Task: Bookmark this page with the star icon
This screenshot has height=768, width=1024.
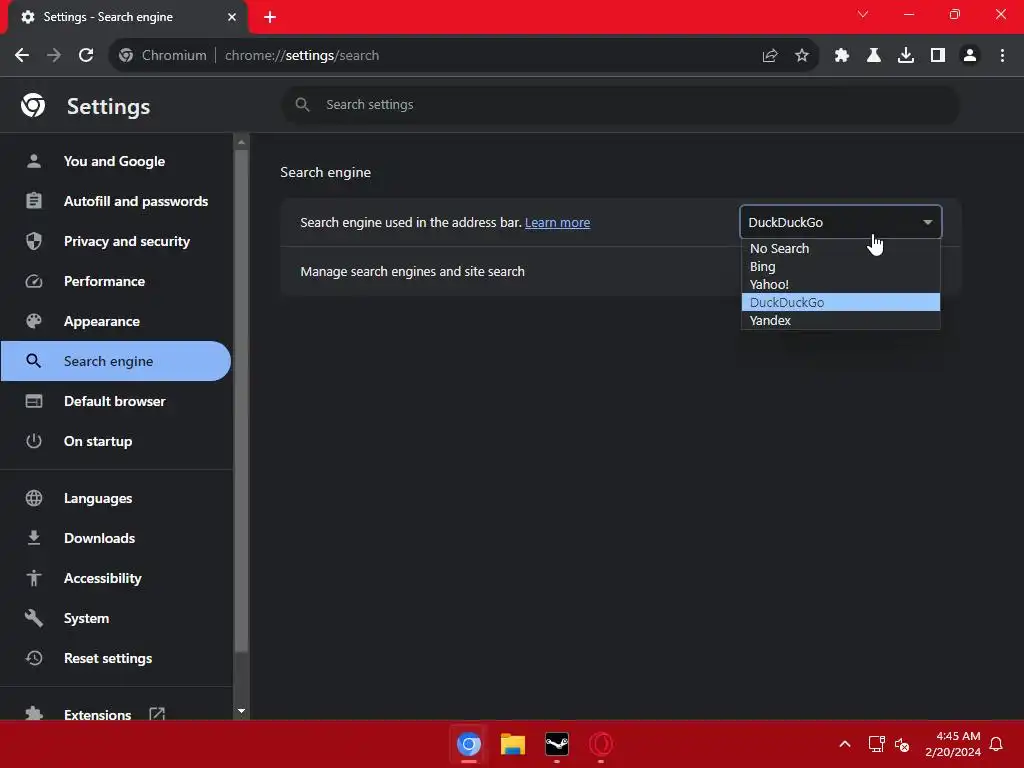Action: [x=802, y=56]
